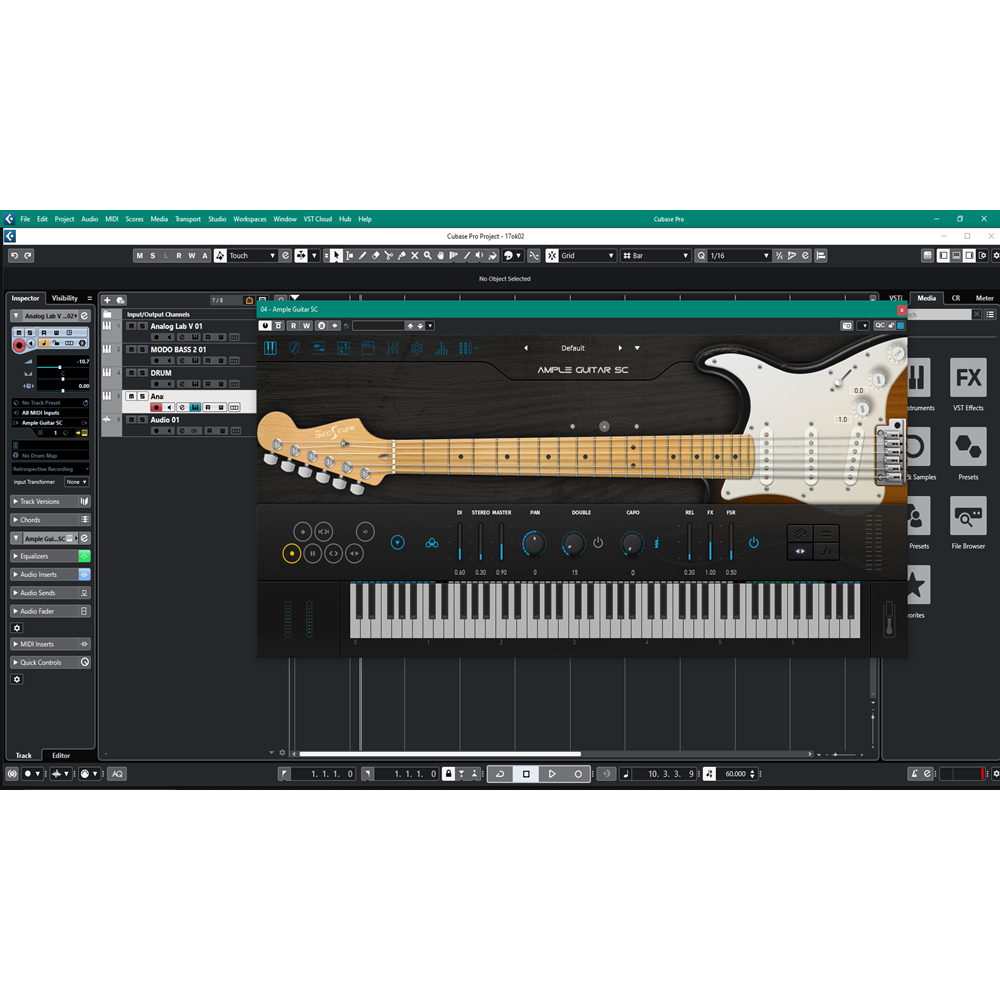Open Presets hexagon tile in Media rack
Screen dimensions: 1000x1000
(x=967, y=453)
